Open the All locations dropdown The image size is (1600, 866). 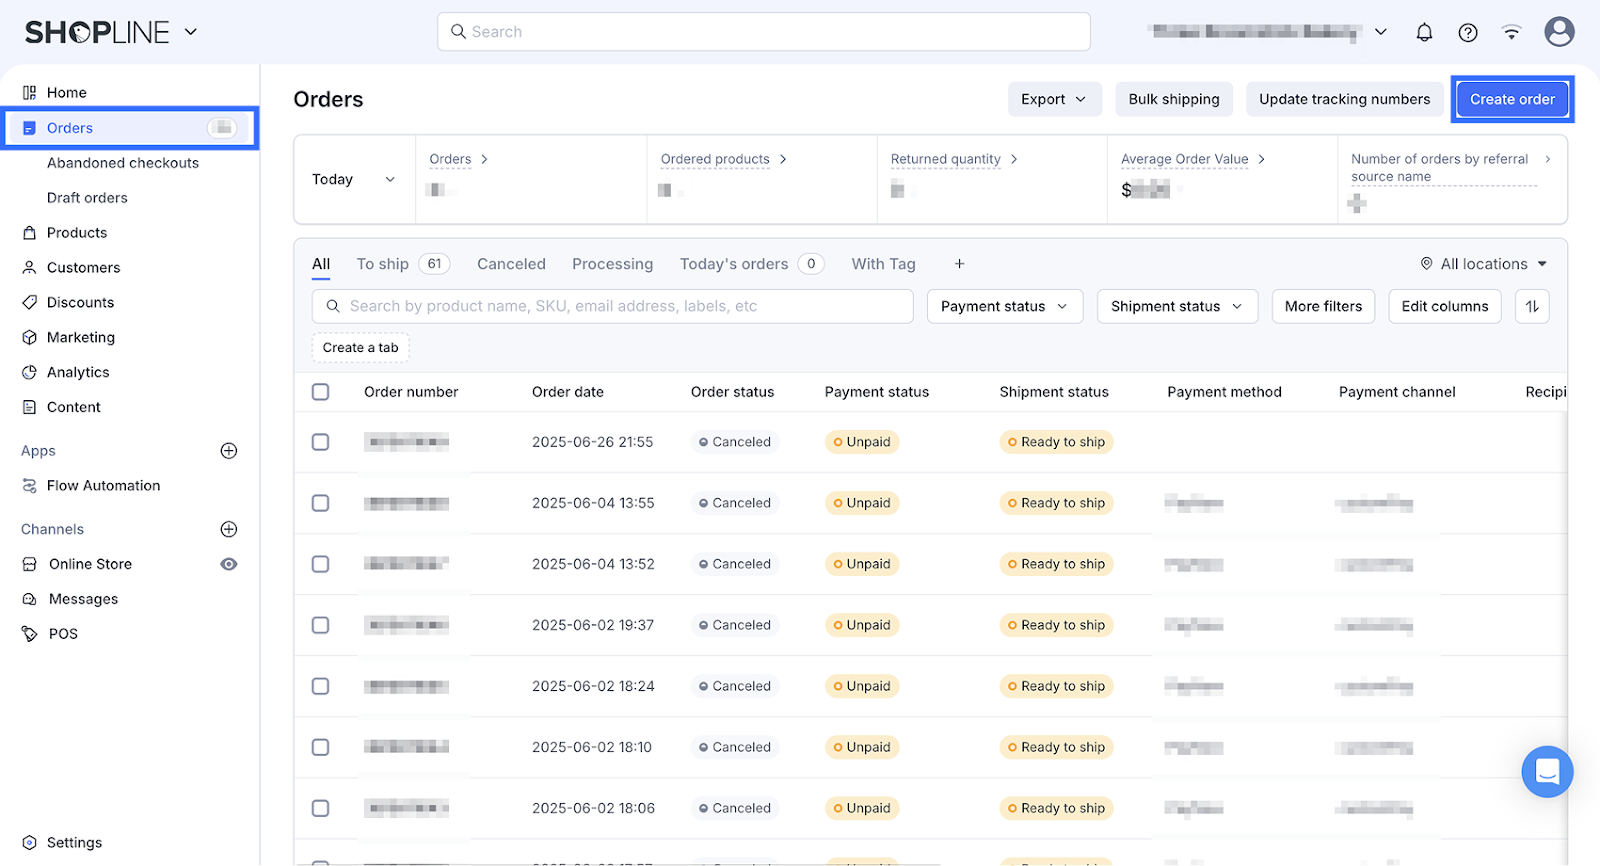pyautogui.click(x=1484, y=264)
